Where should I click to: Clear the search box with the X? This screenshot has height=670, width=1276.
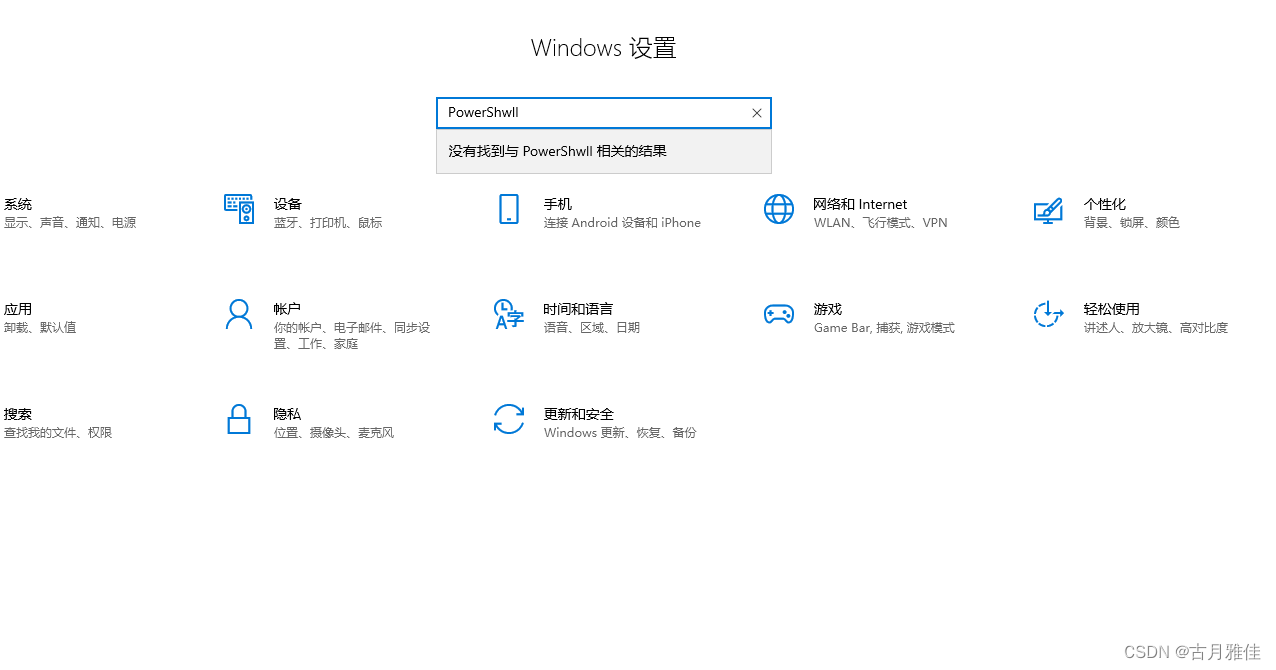756,113
